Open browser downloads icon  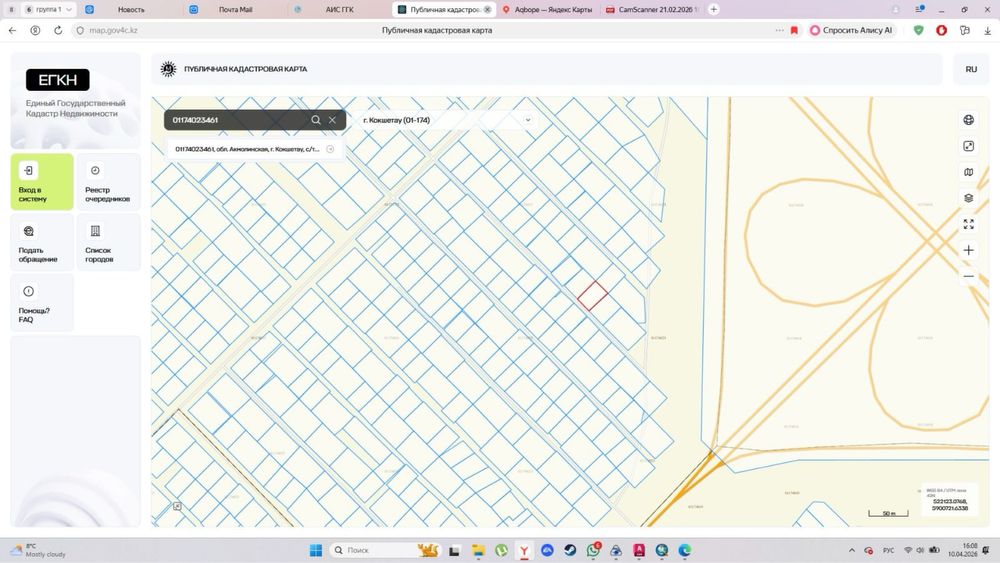[x=987, y=30]
